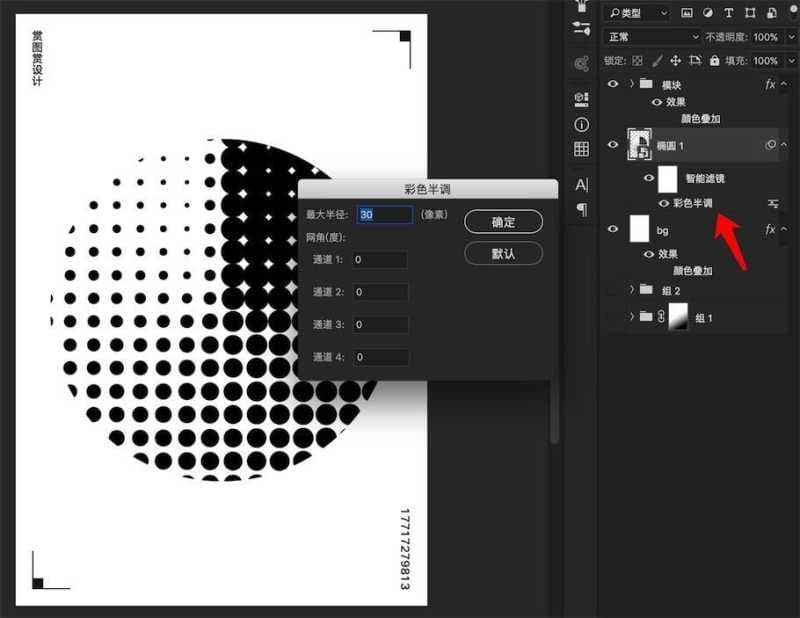Image resolution: width=800 pixels, height=618 pixels.
Task: Hide the bg layer
Action: click(613, 230)
